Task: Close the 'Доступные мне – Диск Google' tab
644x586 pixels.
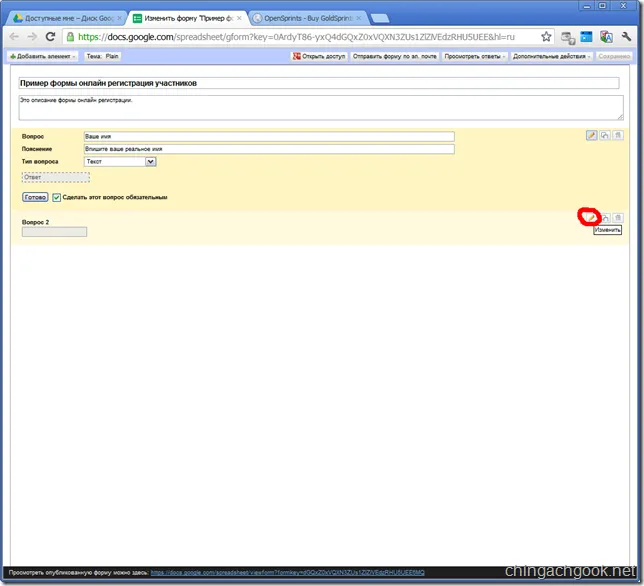Action: click(x=120, y=18)
